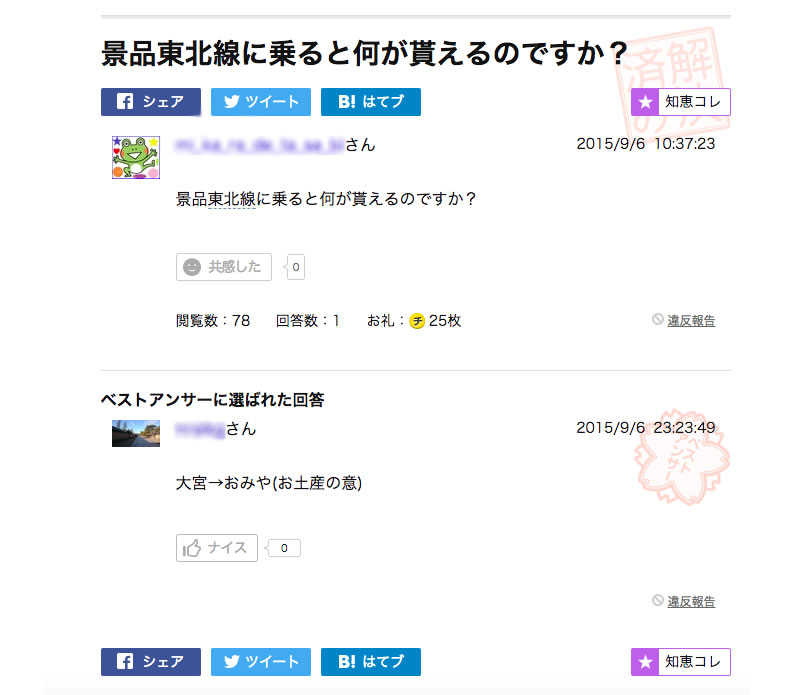Add to 知恵コレ using bottom star button
The height and width of the screenshot is (695, 800).
point(680,662)
